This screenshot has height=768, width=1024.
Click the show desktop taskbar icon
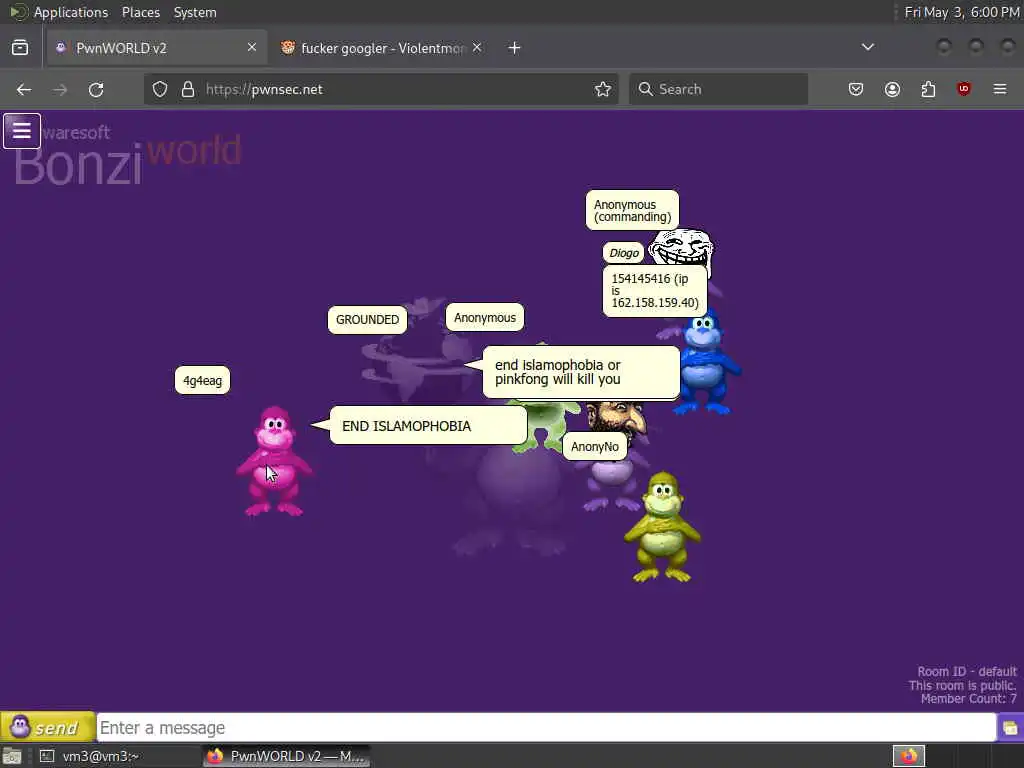12,756
